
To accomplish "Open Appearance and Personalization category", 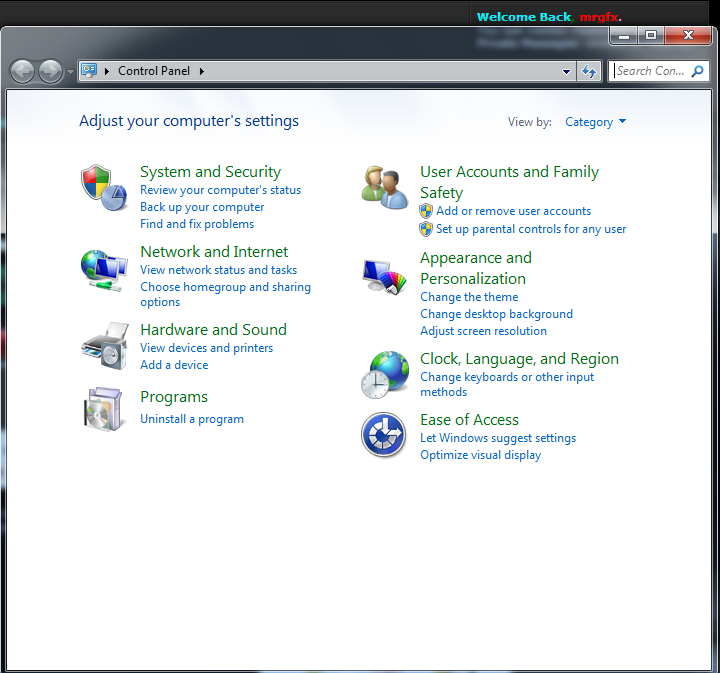I will point(476,268).
